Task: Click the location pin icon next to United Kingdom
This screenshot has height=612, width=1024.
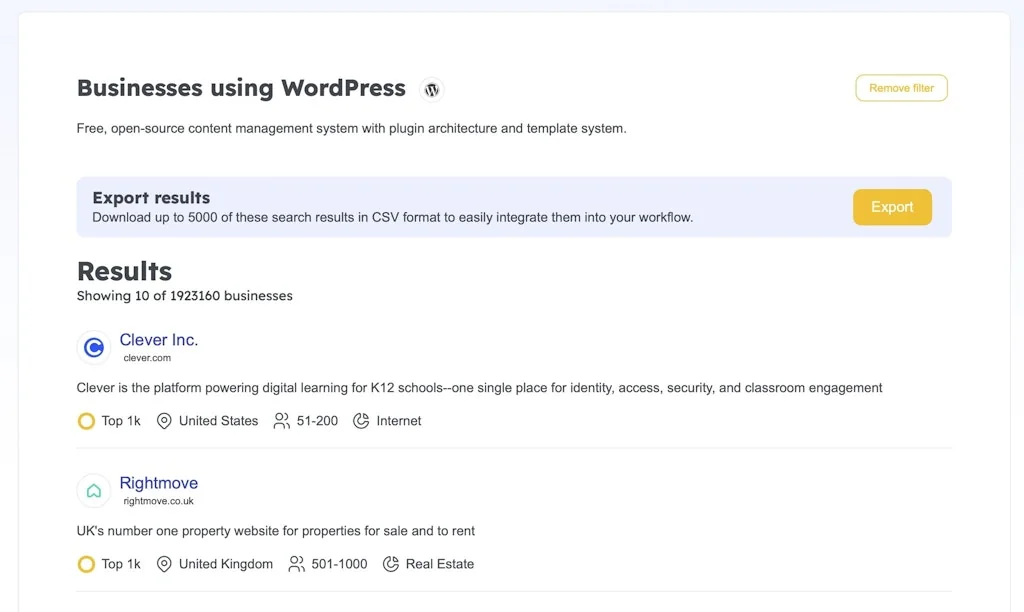Action: [163, 564]
